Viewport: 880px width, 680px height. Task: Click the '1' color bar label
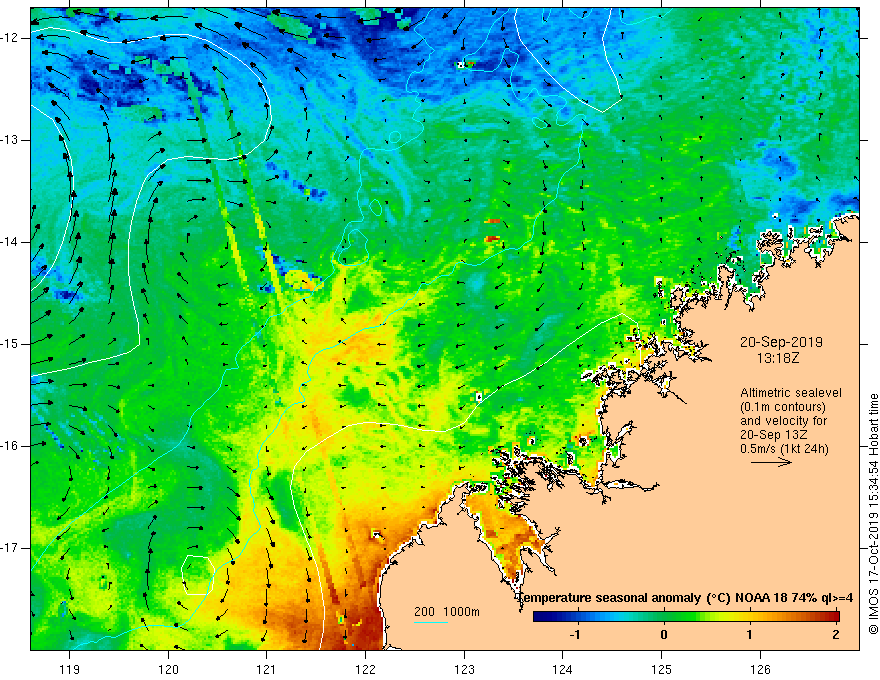click(x=750, y=635)
